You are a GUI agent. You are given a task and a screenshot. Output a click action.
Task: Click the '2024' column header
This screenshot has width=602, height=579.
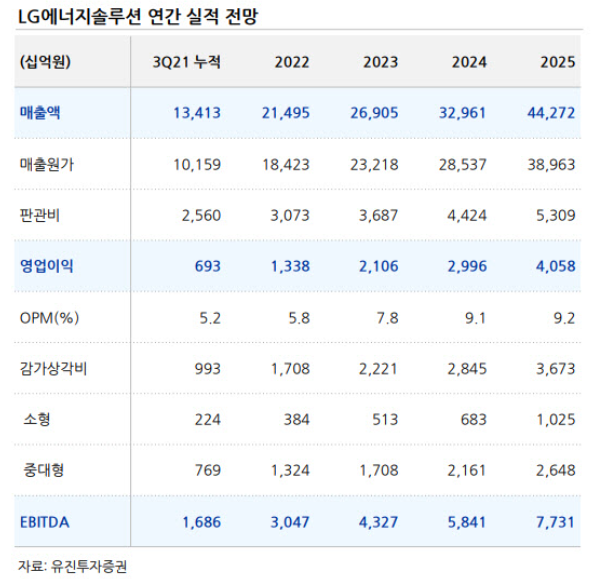469,62
